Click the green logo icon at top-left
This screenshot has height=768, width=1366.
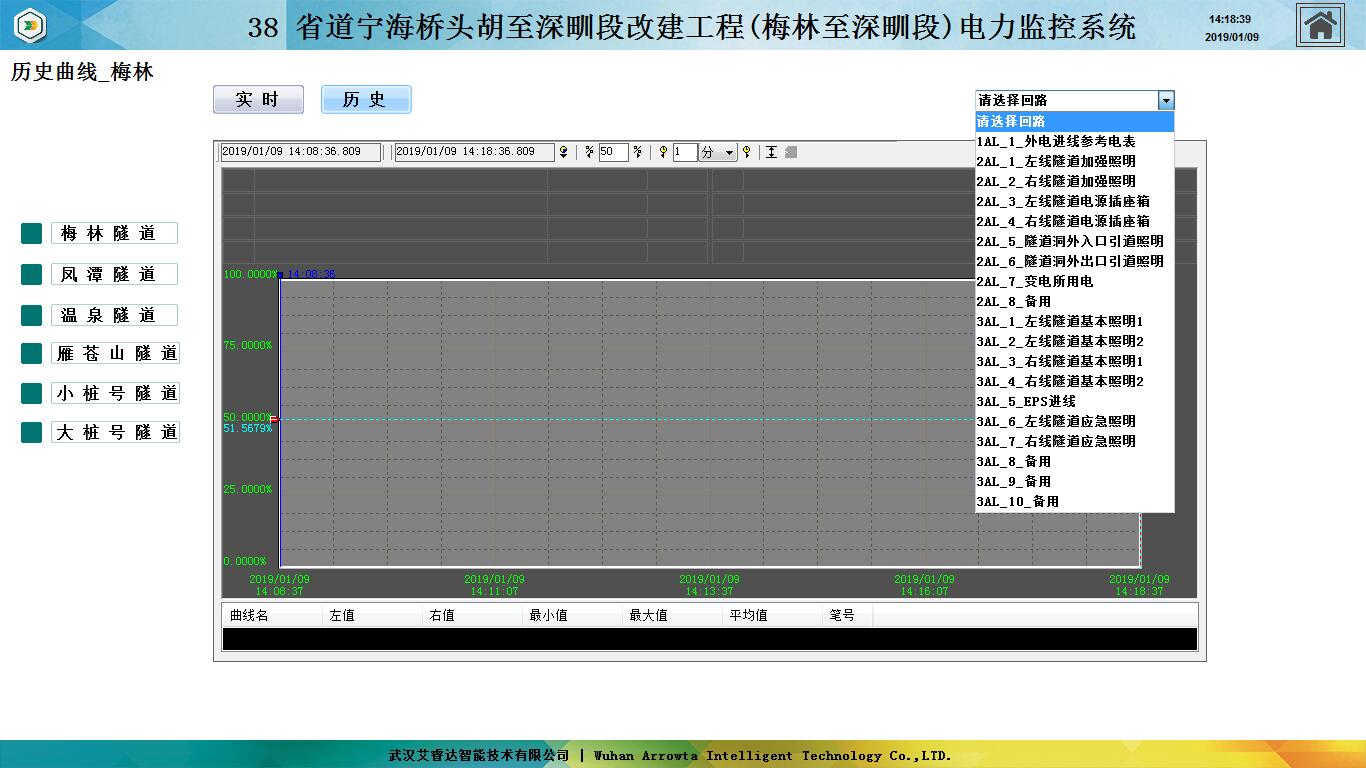30,25
